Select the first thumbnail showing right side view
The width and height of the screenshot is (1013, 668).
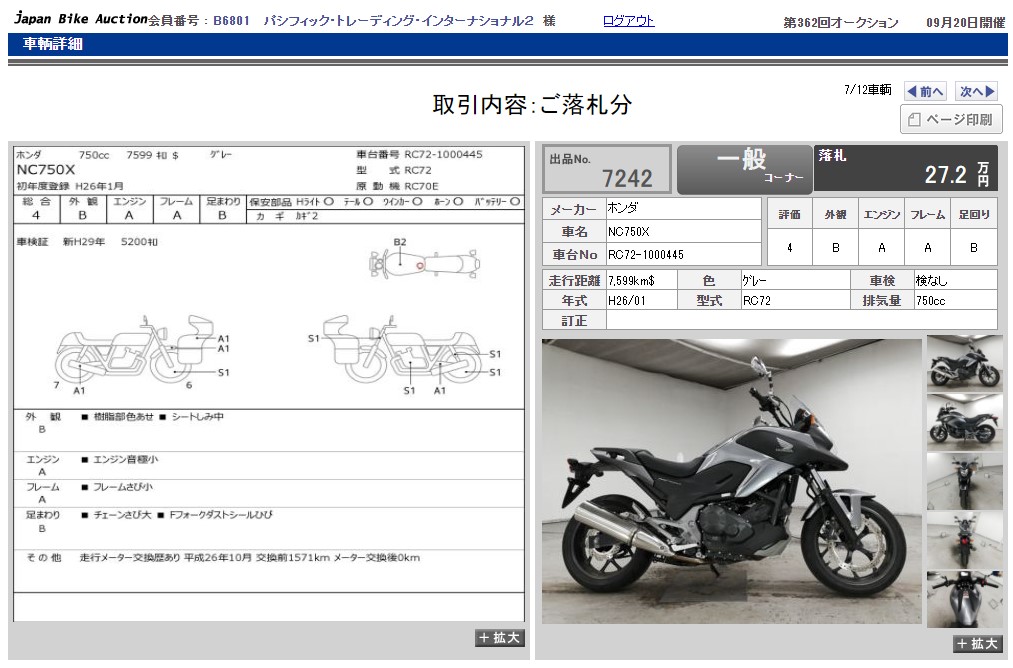pos(965,363)
